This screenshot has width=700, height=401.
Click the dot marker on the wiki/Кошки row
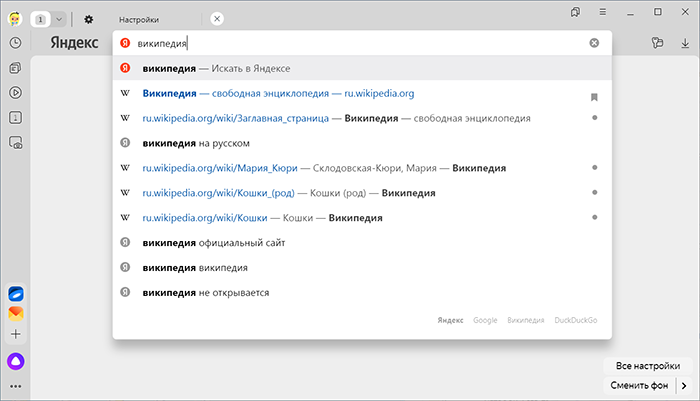coord(595,217)
